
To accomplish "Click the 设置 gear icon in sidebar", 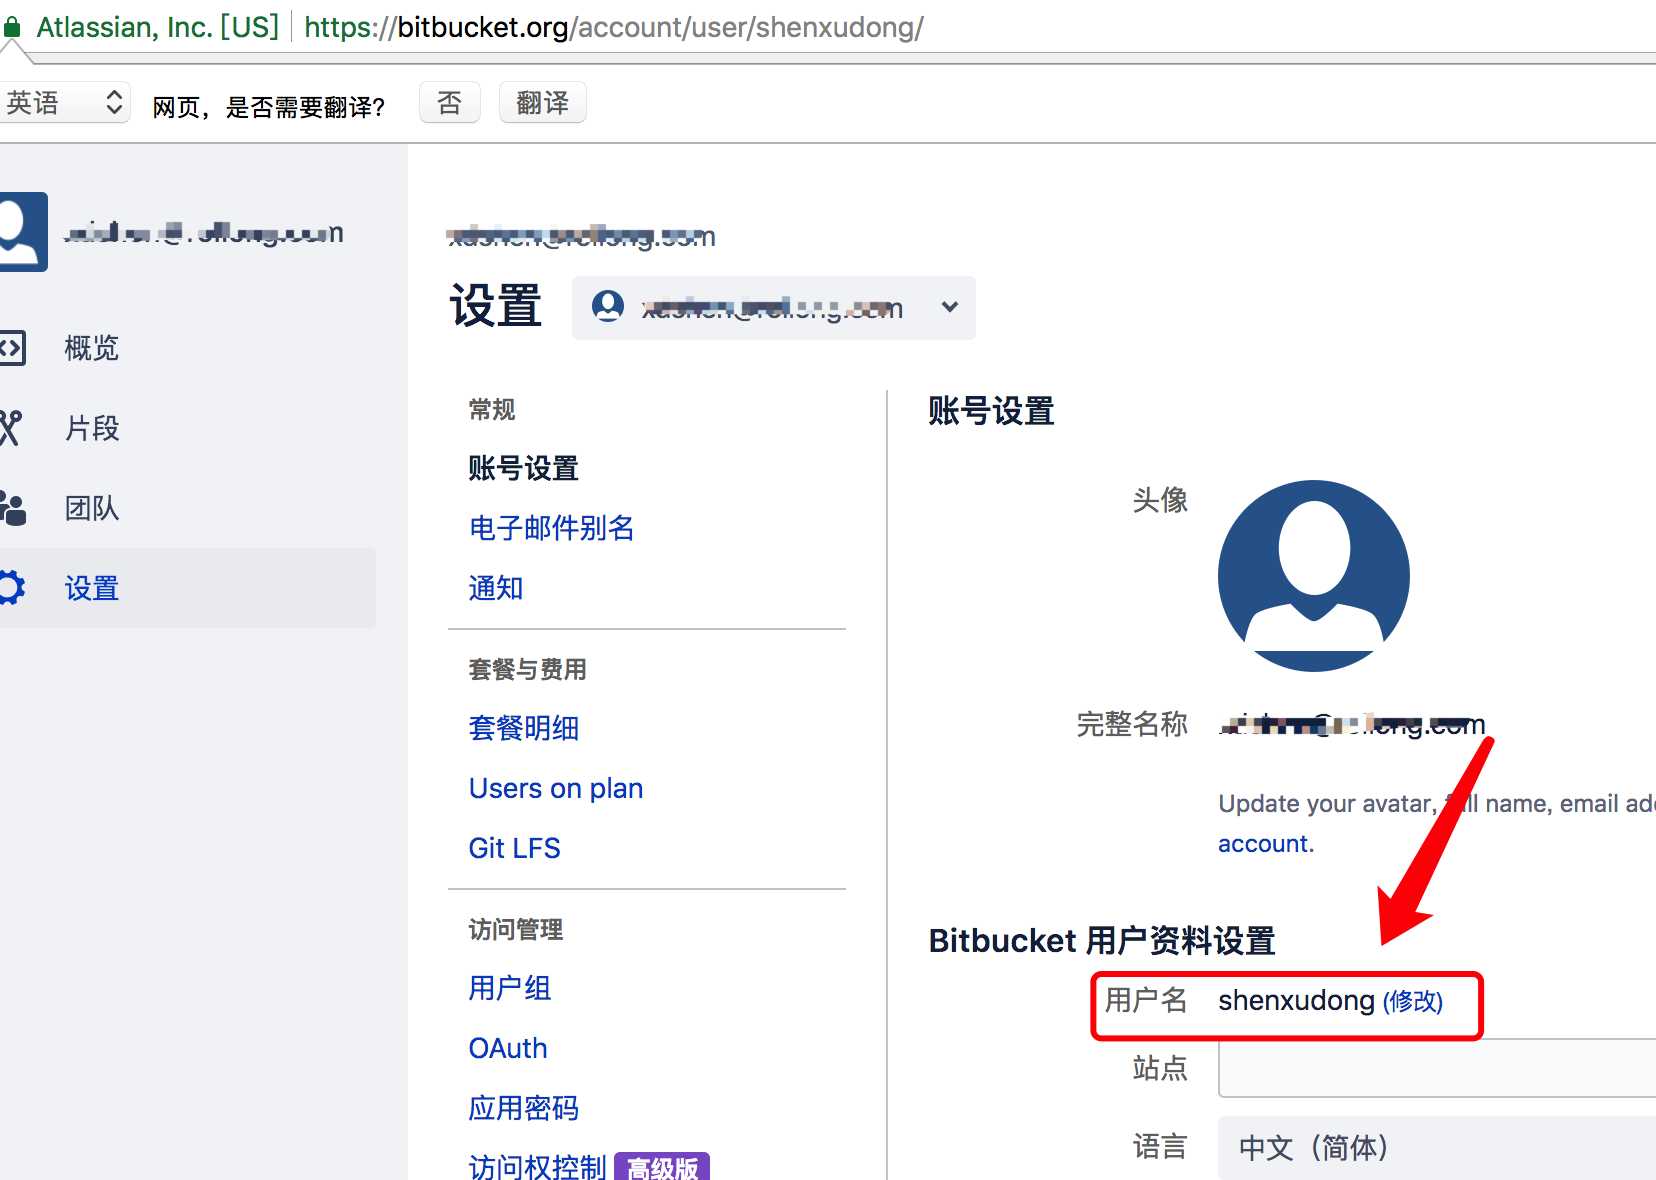I will (x=12, y=588).
